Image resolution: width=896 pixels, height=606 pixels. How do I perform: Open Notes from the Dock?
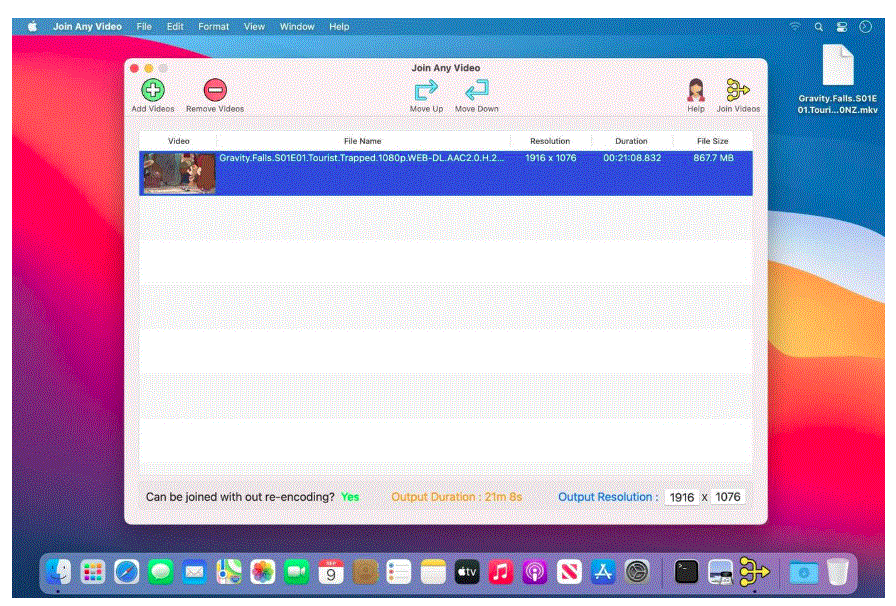click(x=433, y=572)
